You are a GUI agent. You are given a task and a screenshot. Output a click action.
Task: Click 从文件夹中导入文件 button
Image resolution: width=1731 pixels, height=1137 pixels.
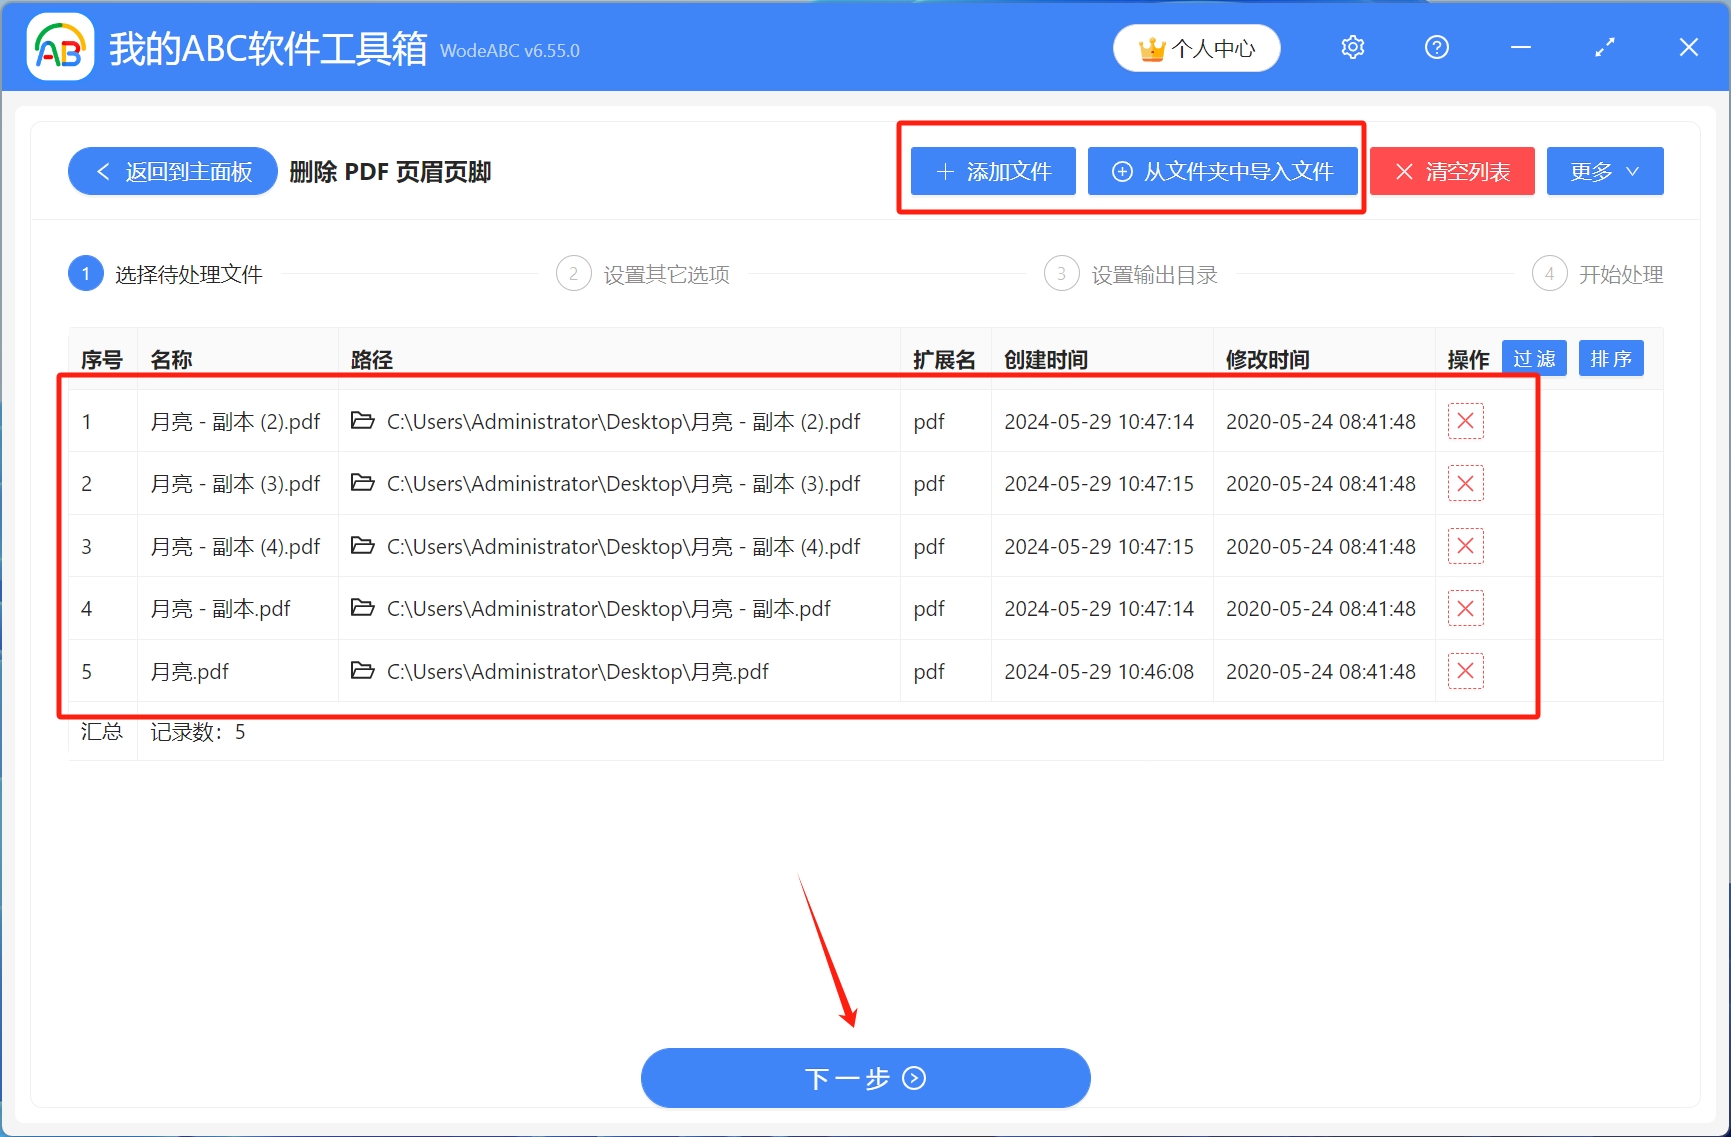[1222, 171]
